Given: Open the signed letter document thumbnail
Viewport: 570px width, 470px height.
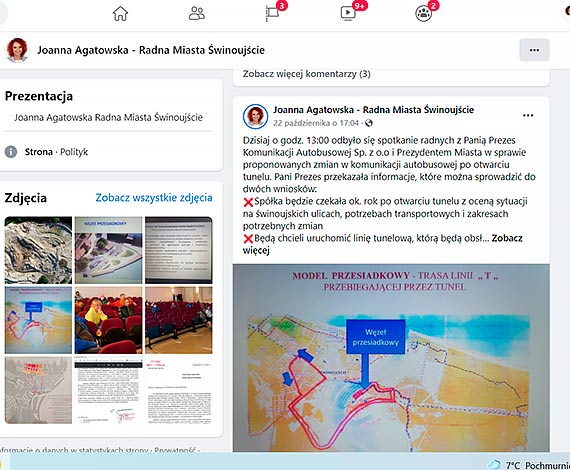Looking at the screenshot, I should coord(108,390).
